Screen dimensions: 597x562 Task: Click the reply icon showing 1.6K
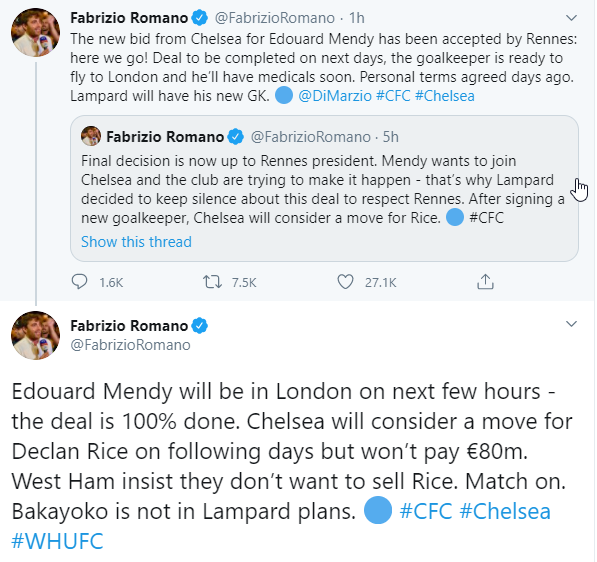click(x=80, y=282)
